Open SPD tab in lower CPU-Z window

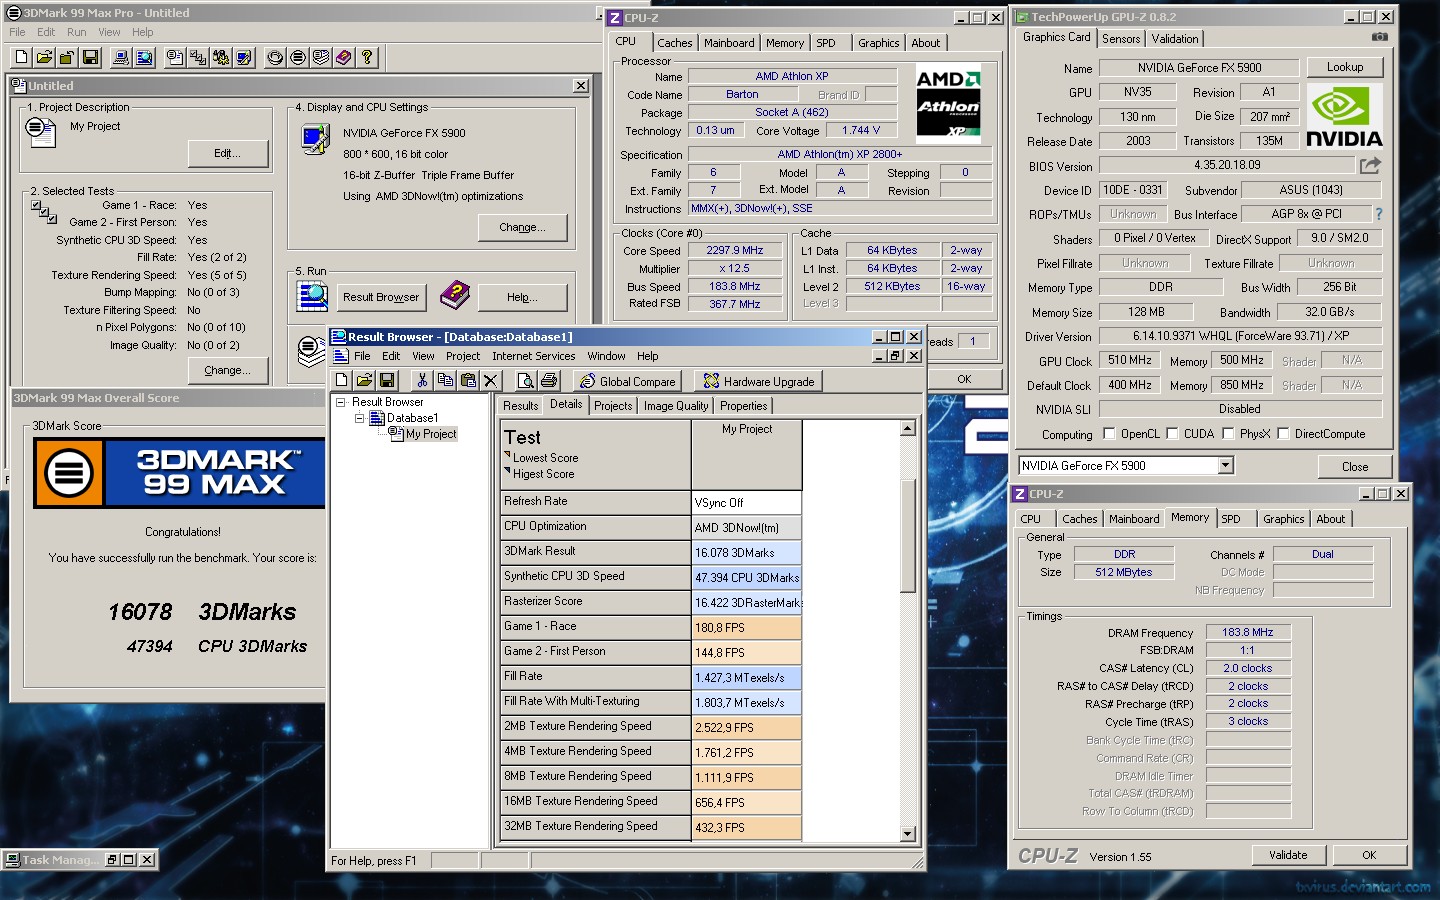tap(1231, 519)
